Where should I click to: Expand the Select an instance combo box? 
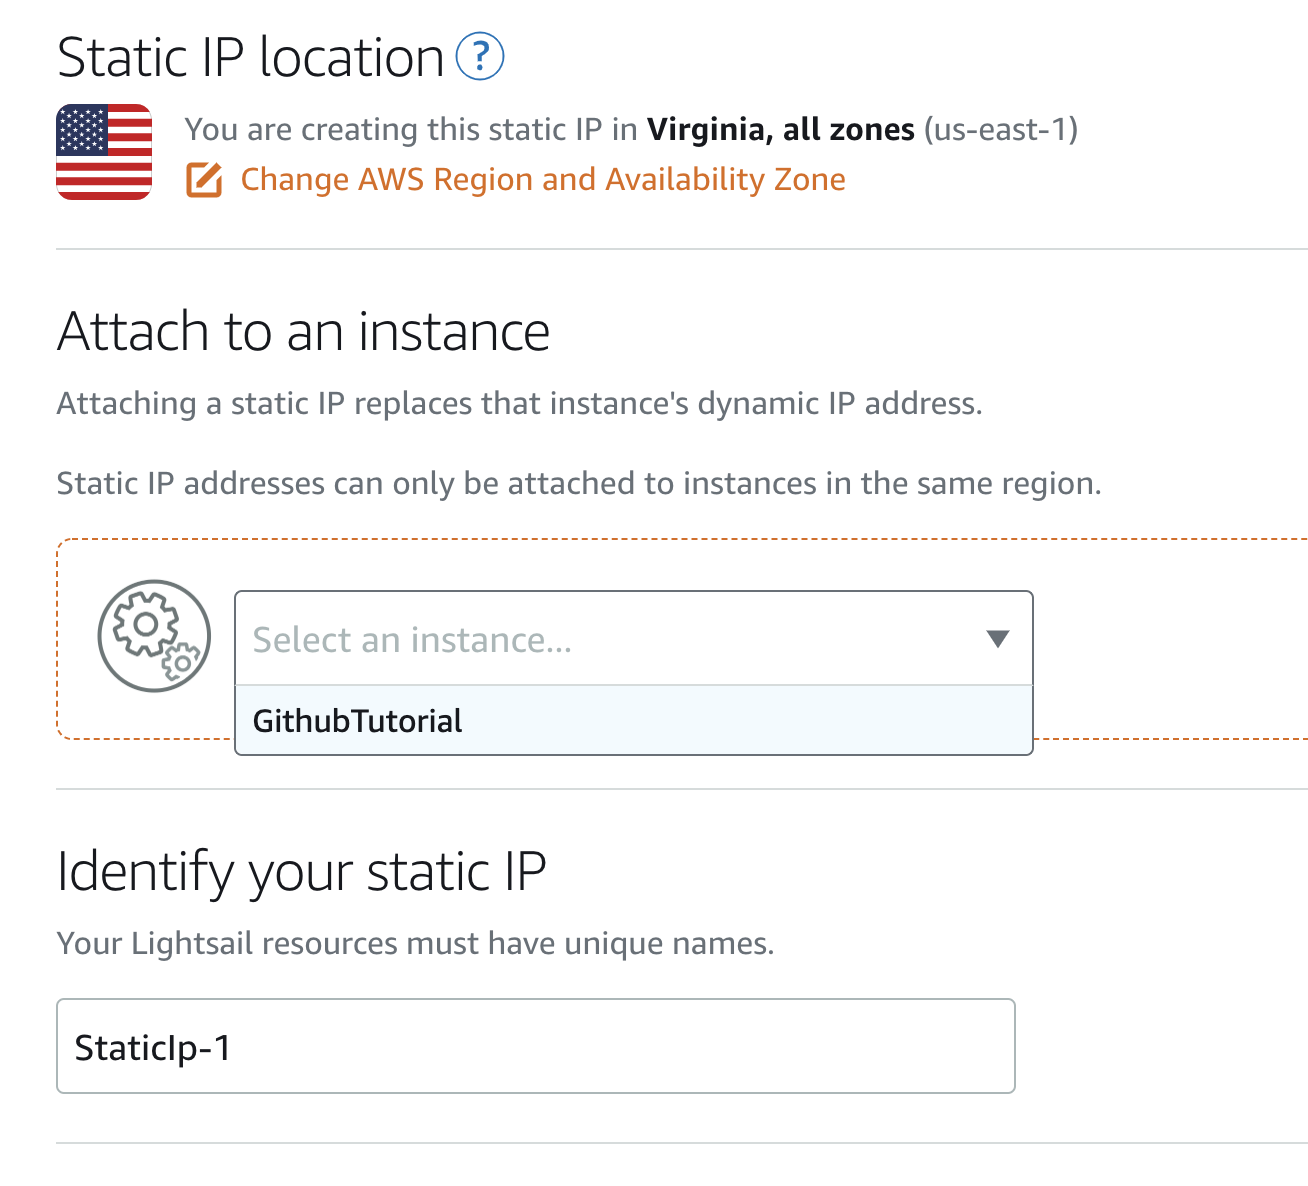click(x=633, y=639)
